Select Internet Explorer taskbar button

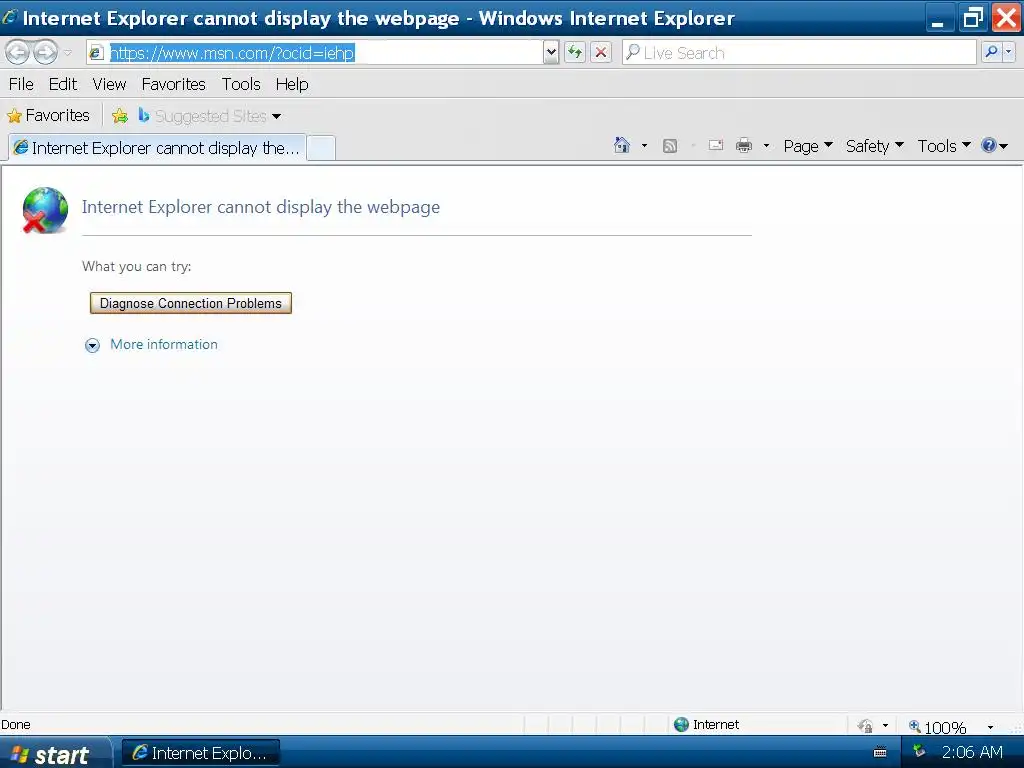tap(201, 753)
